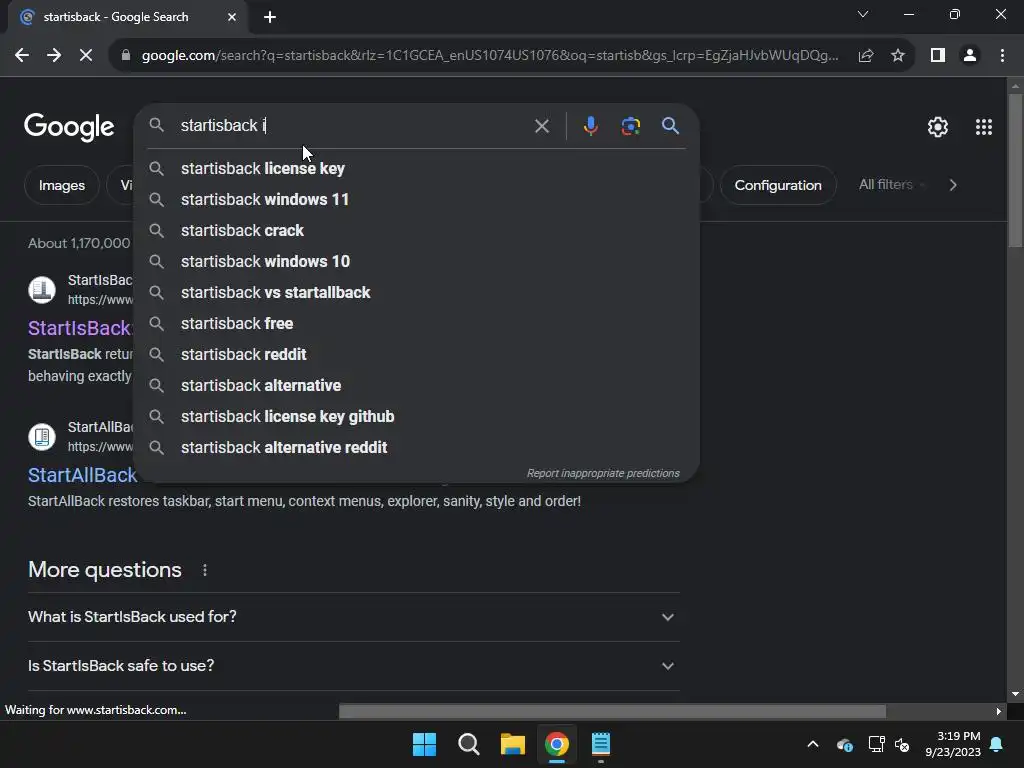Click Report inappropriate predictions link

coord(603,473)
